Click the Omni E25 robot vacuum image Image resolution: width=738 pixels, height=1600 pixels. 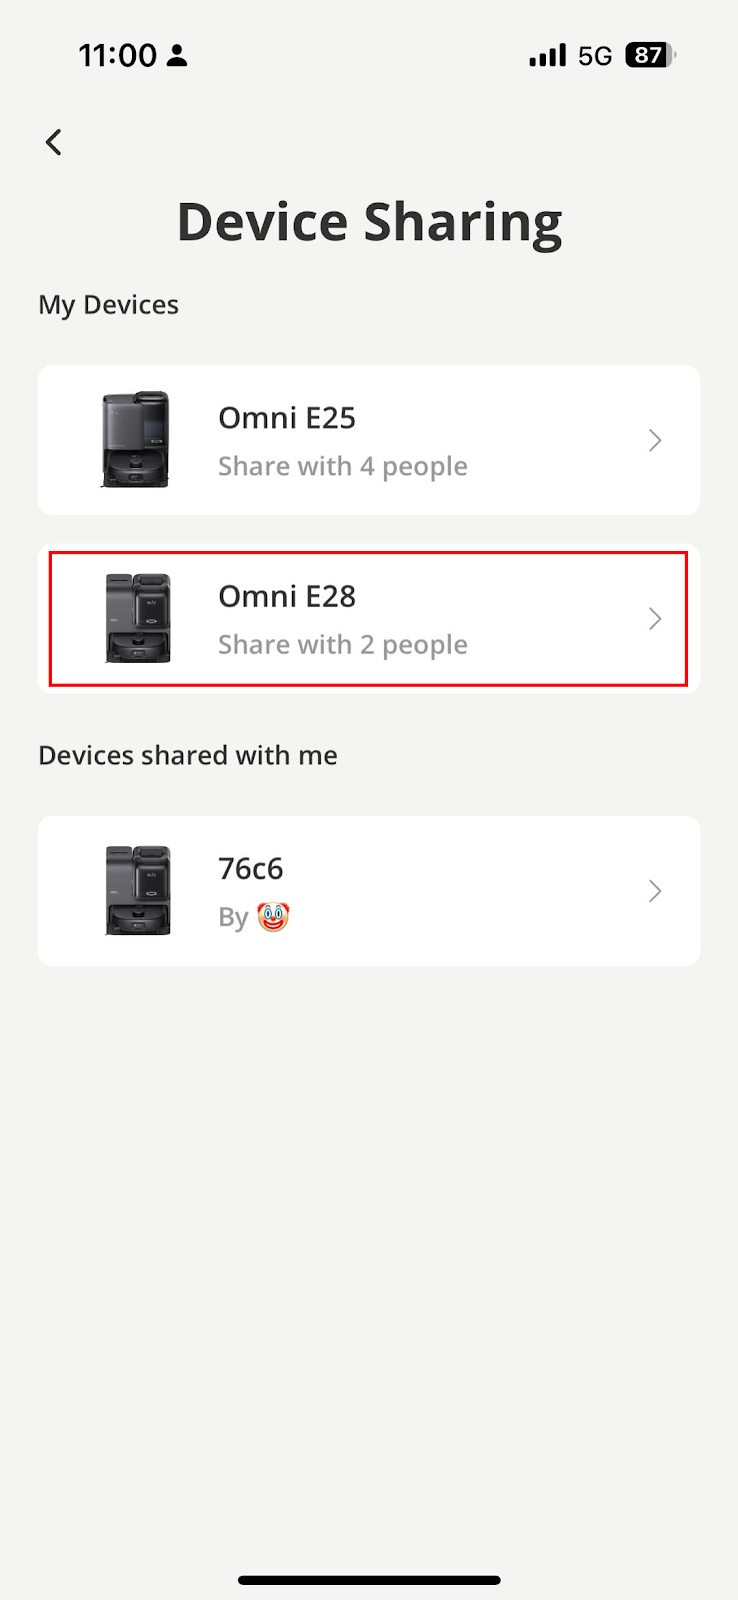click(136, 440)
